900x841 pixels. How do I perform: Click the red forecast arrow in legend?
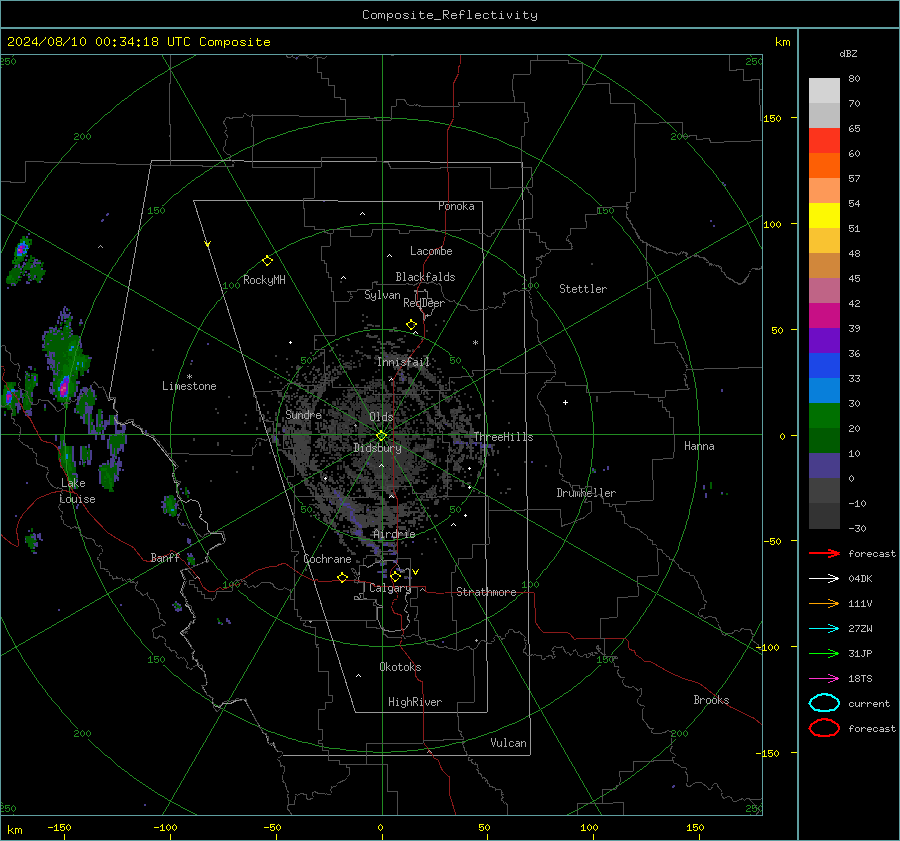click(x=824, y=553)
